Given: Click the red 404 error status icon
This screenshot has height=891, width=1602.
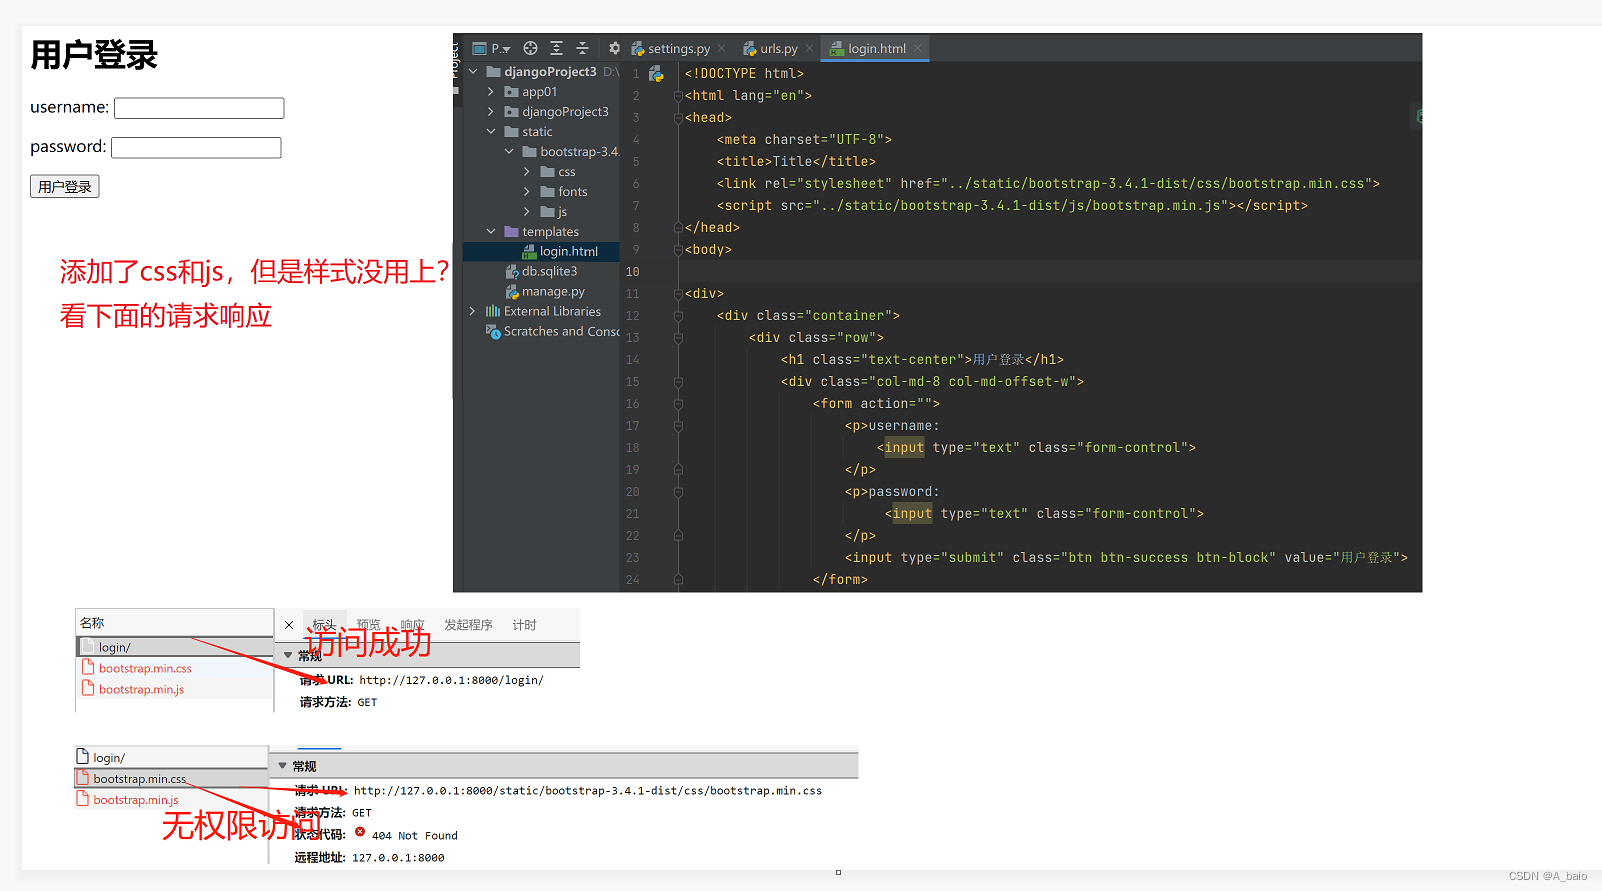Looking at the screenshot, I should [360, 832].
